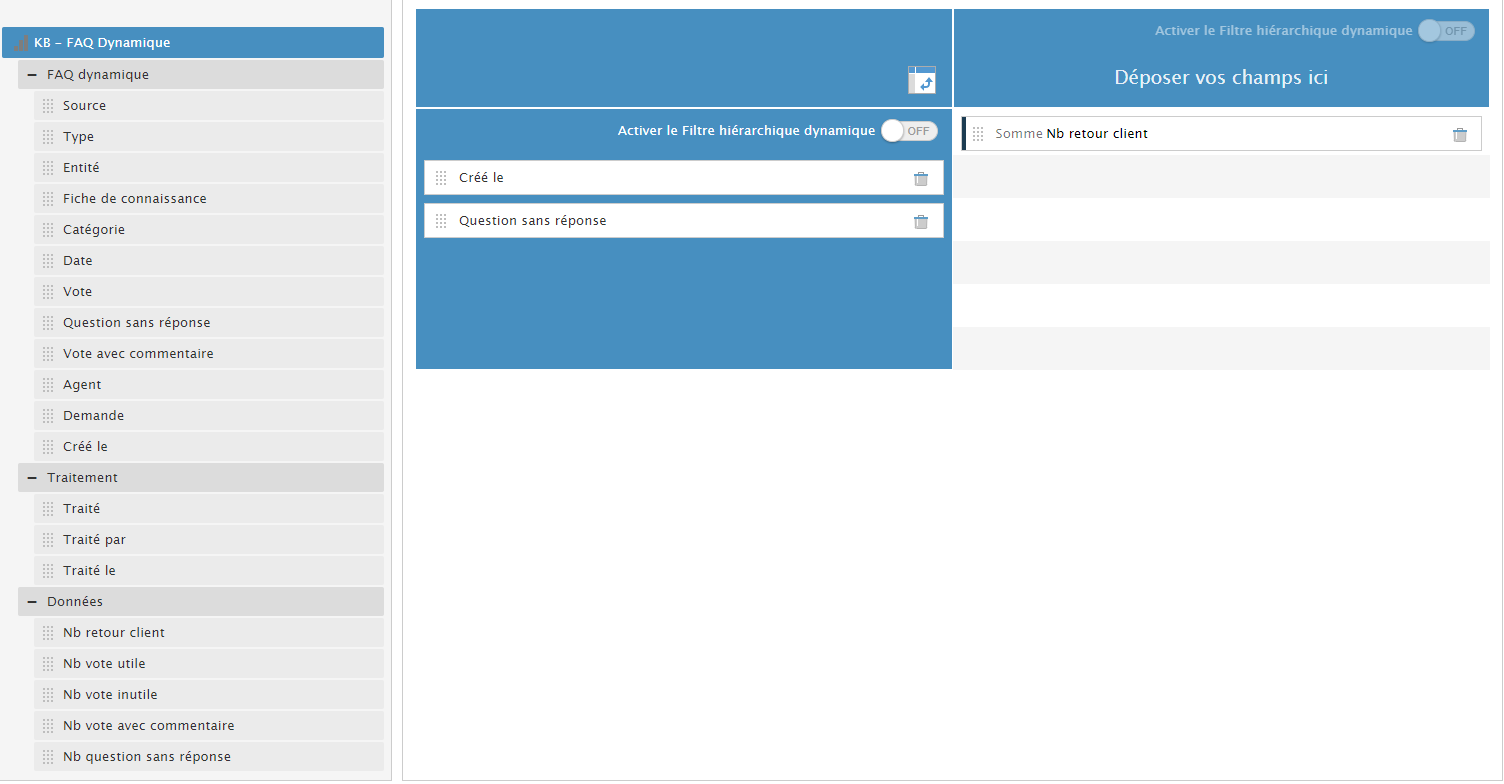Click the 'Déposer vos champs ici' drop zone
The image size is (1504, 784).
[x=1220, y=78]
